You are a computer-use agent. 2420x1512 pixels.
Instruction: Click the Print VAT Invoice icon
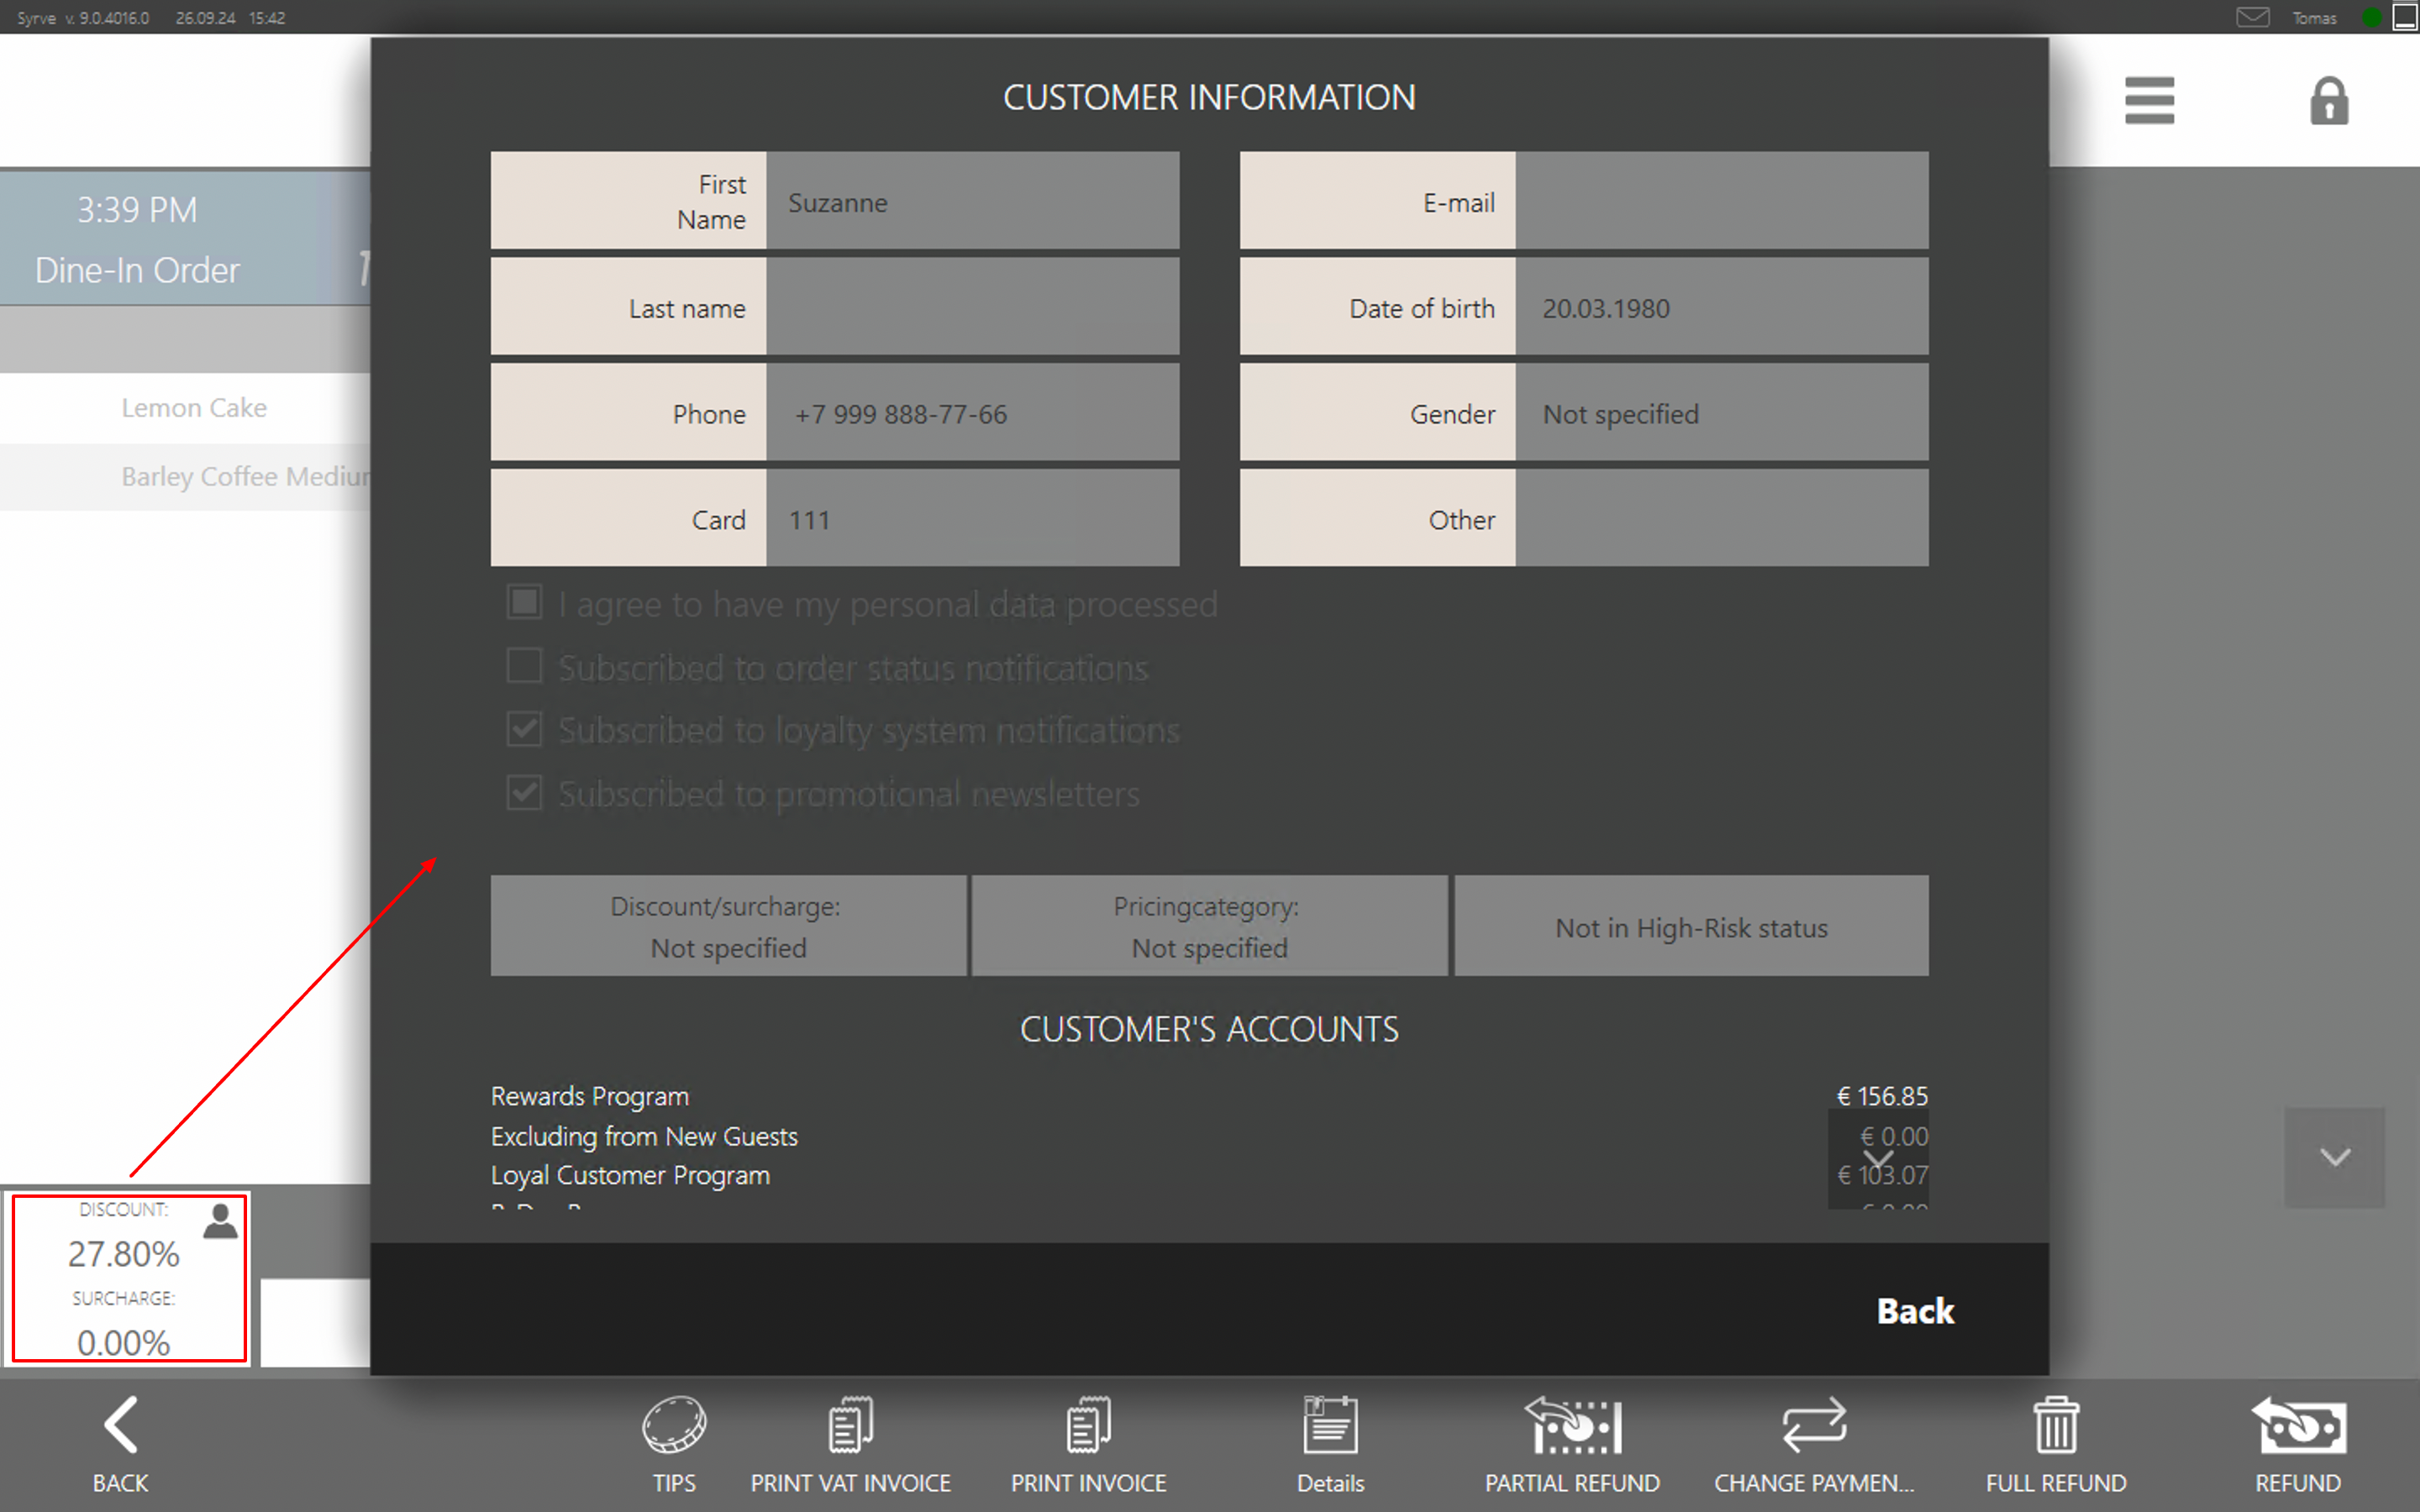[850, 1424]
